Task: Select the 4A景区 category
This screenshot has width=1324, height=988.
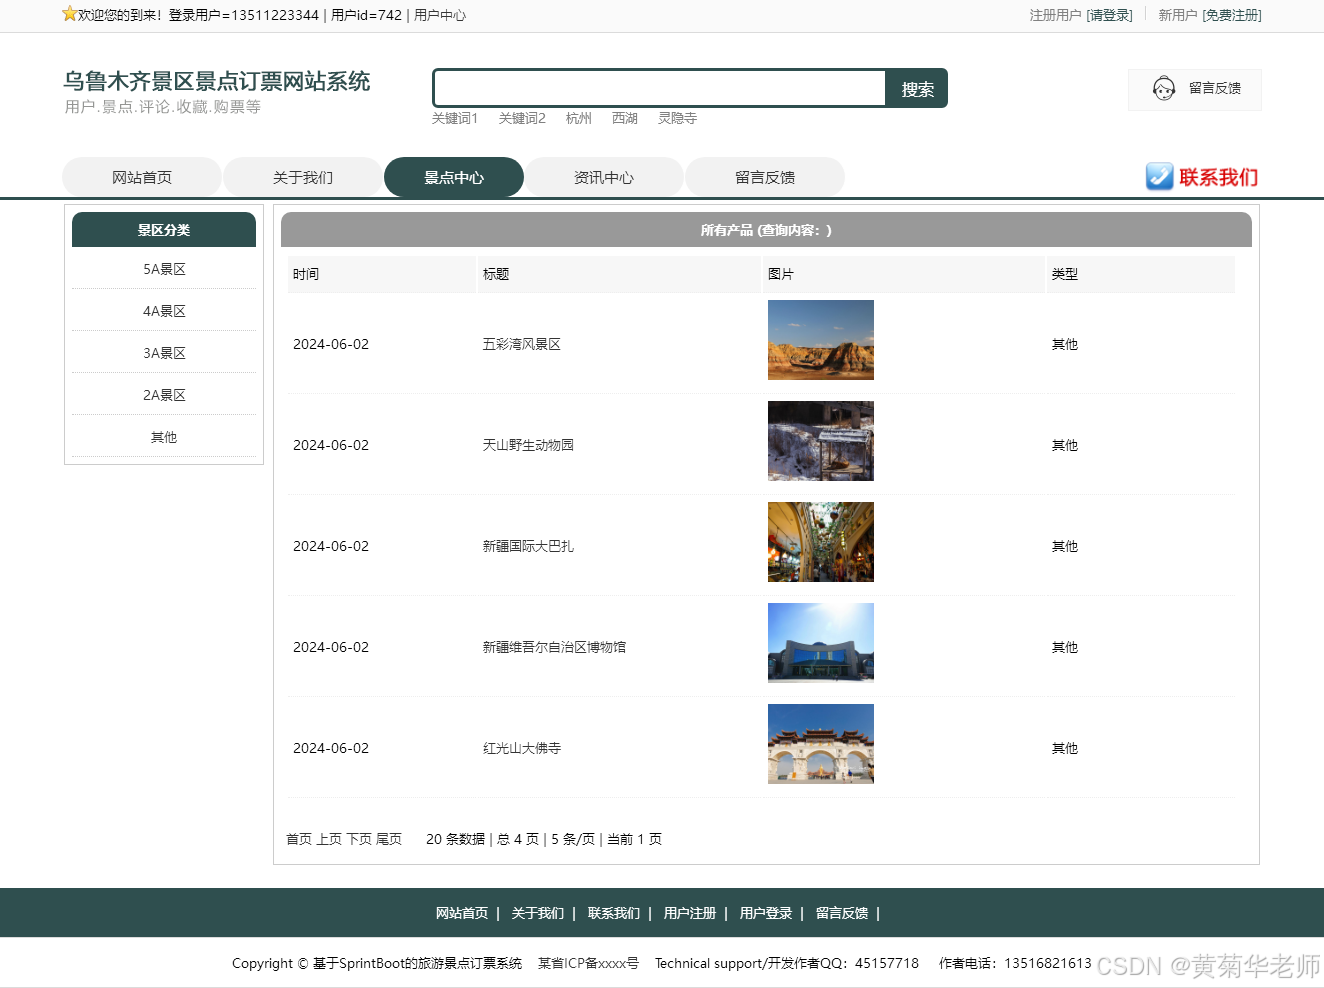Action: [x=164, y=311]
